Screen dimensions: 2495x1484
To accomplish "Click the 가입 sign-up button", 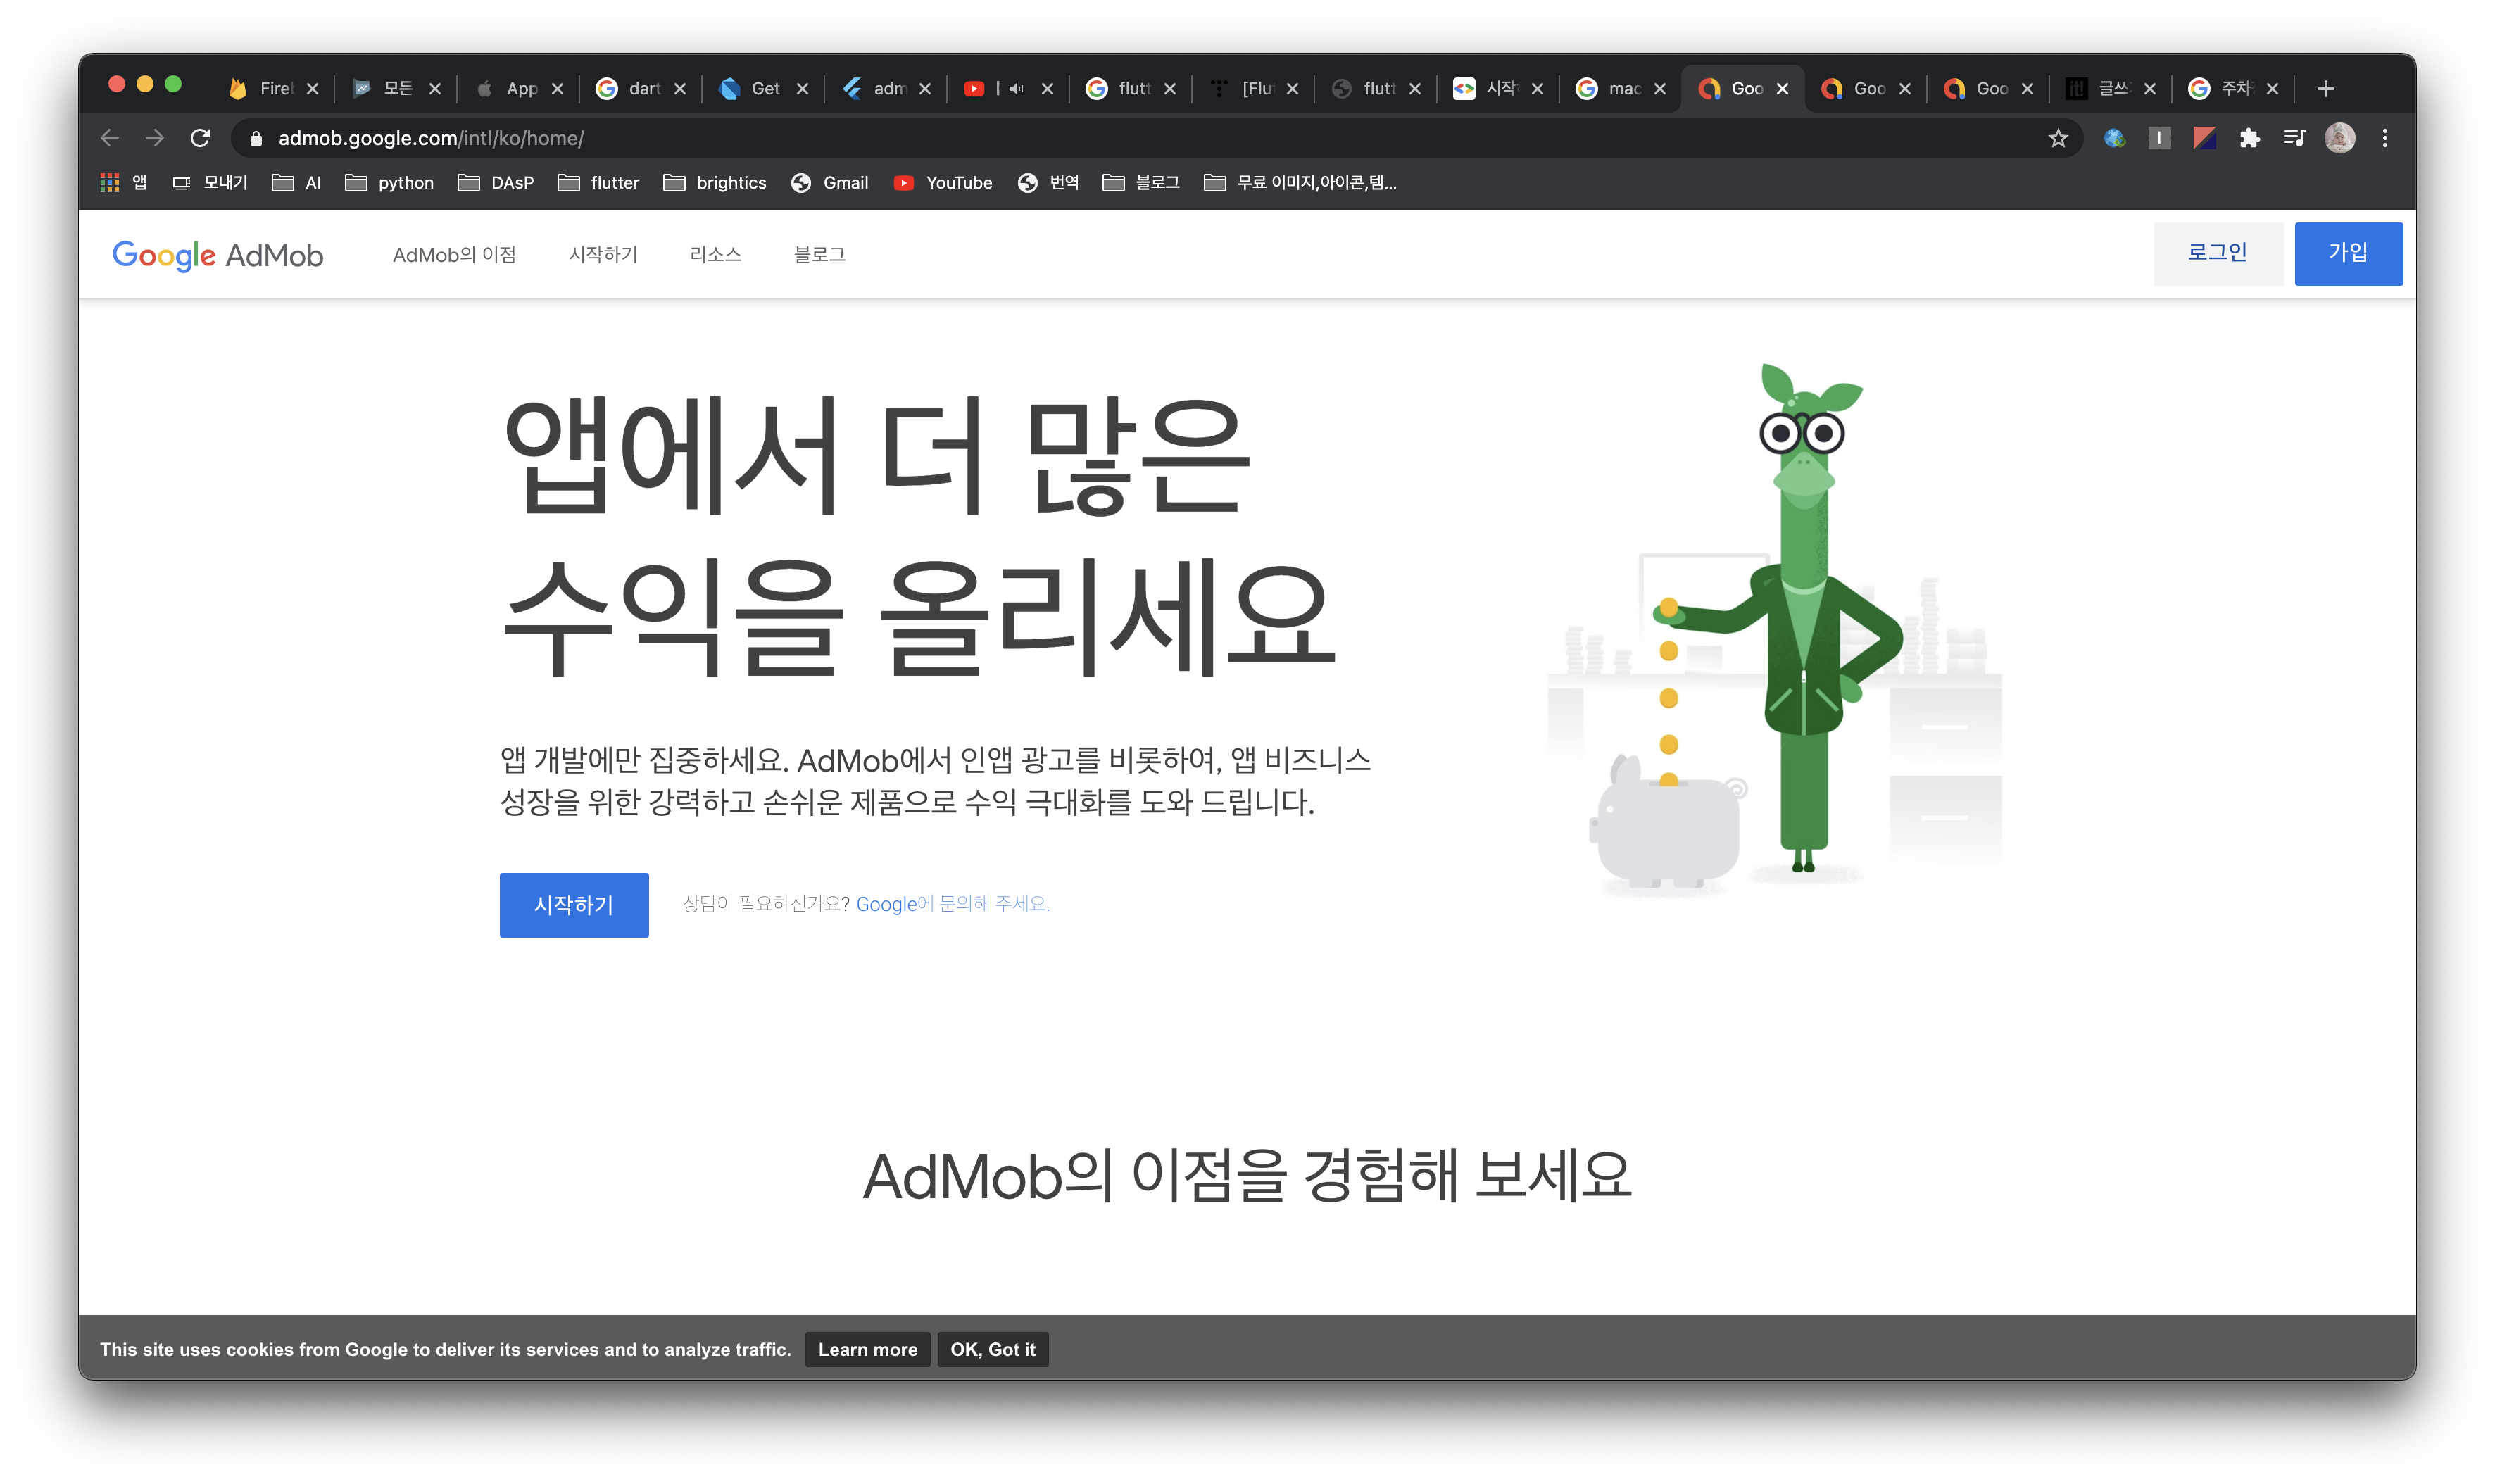I will 2347,253.
